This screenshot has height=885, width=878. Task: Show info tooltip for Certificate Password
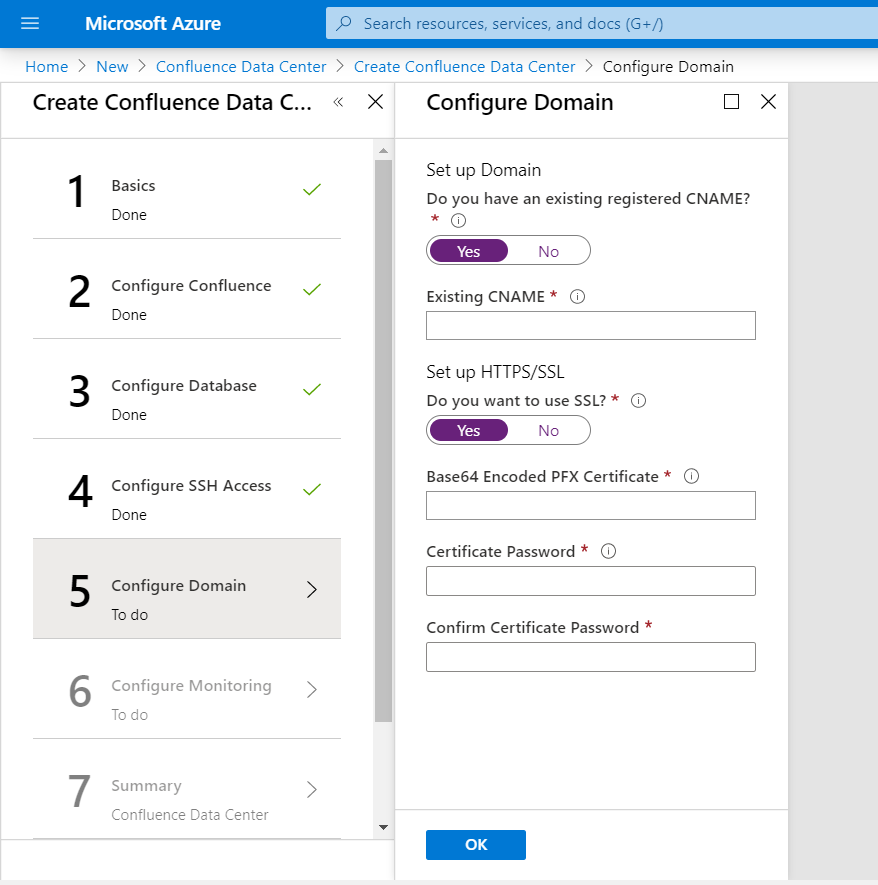point(608,551)
